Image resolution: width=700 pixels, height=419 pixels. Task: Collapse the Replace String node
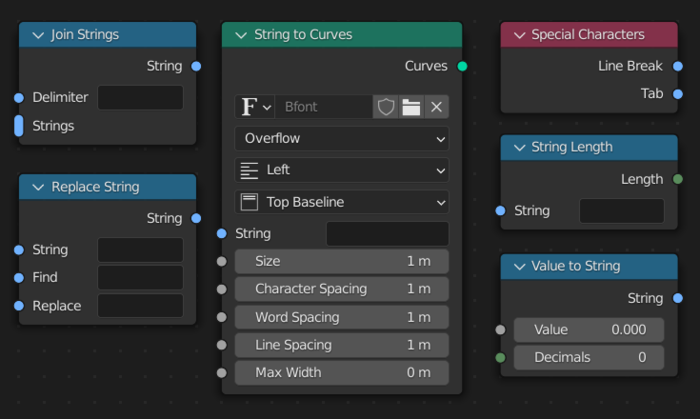(38, 187)
